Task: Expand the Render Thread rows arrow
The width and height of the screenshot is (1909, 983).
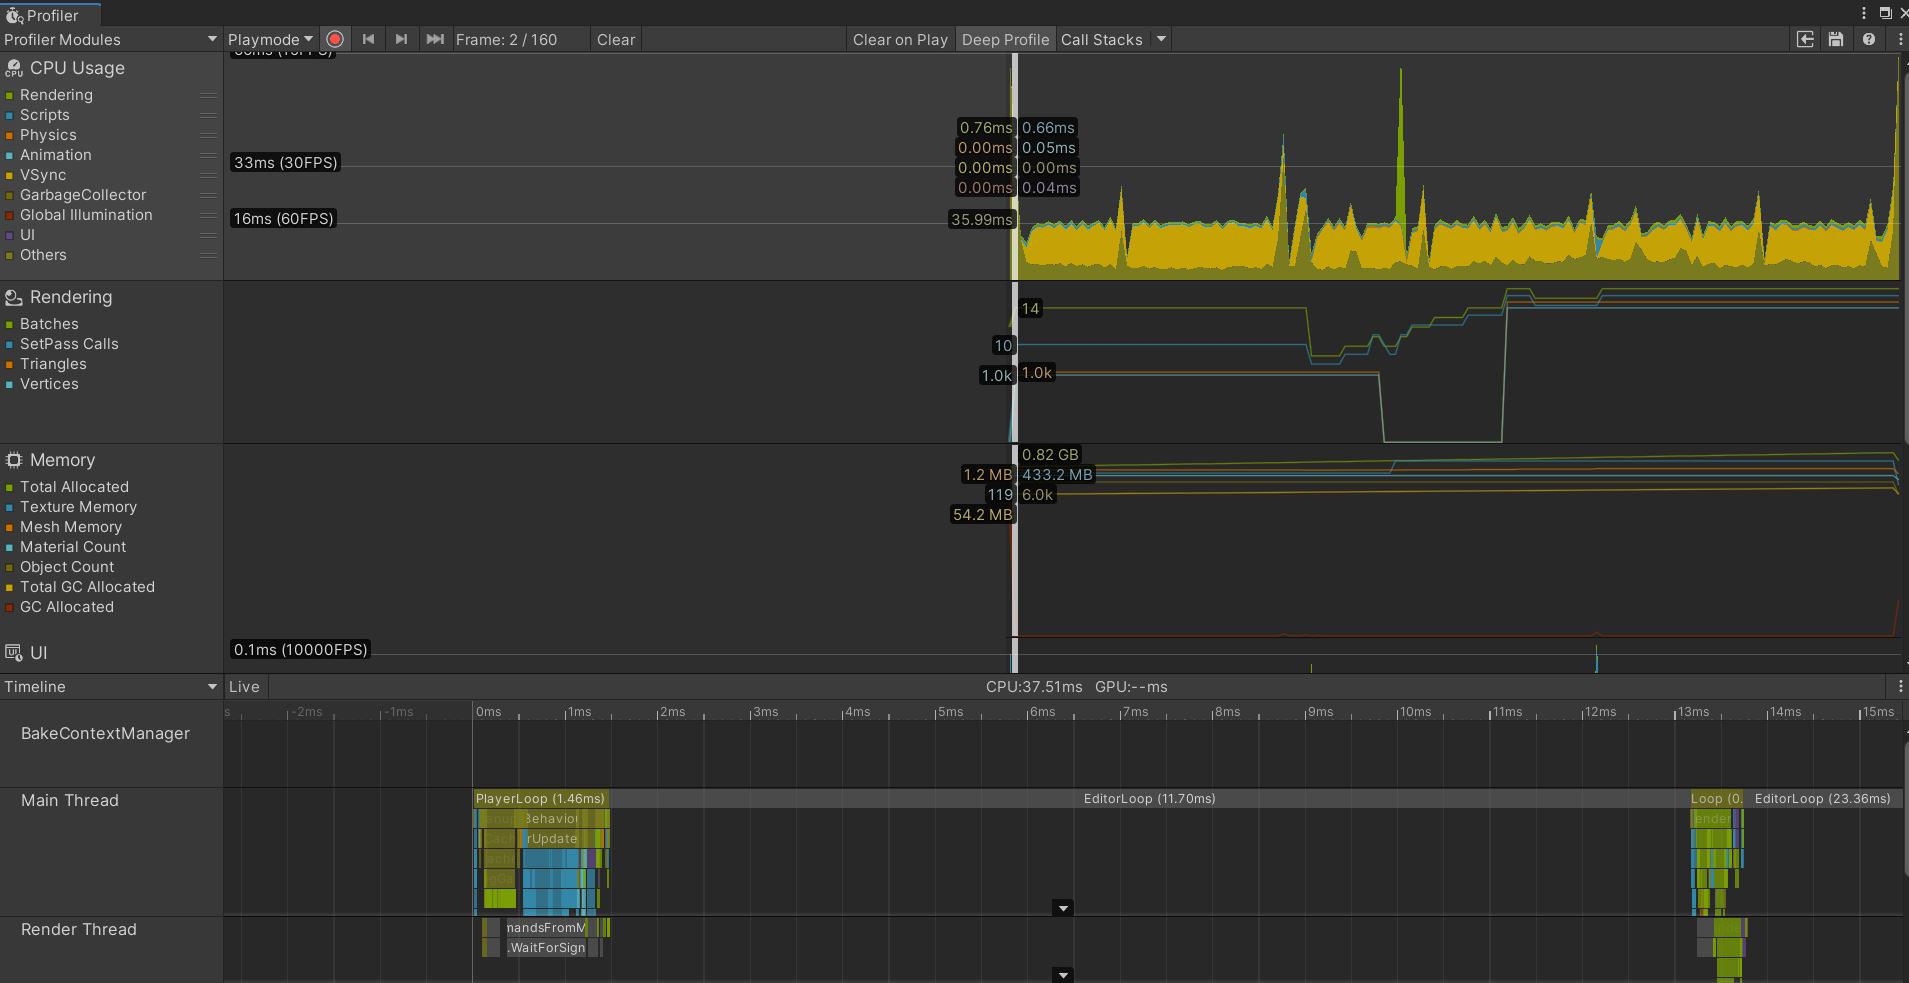Action: pos(1063,975)
